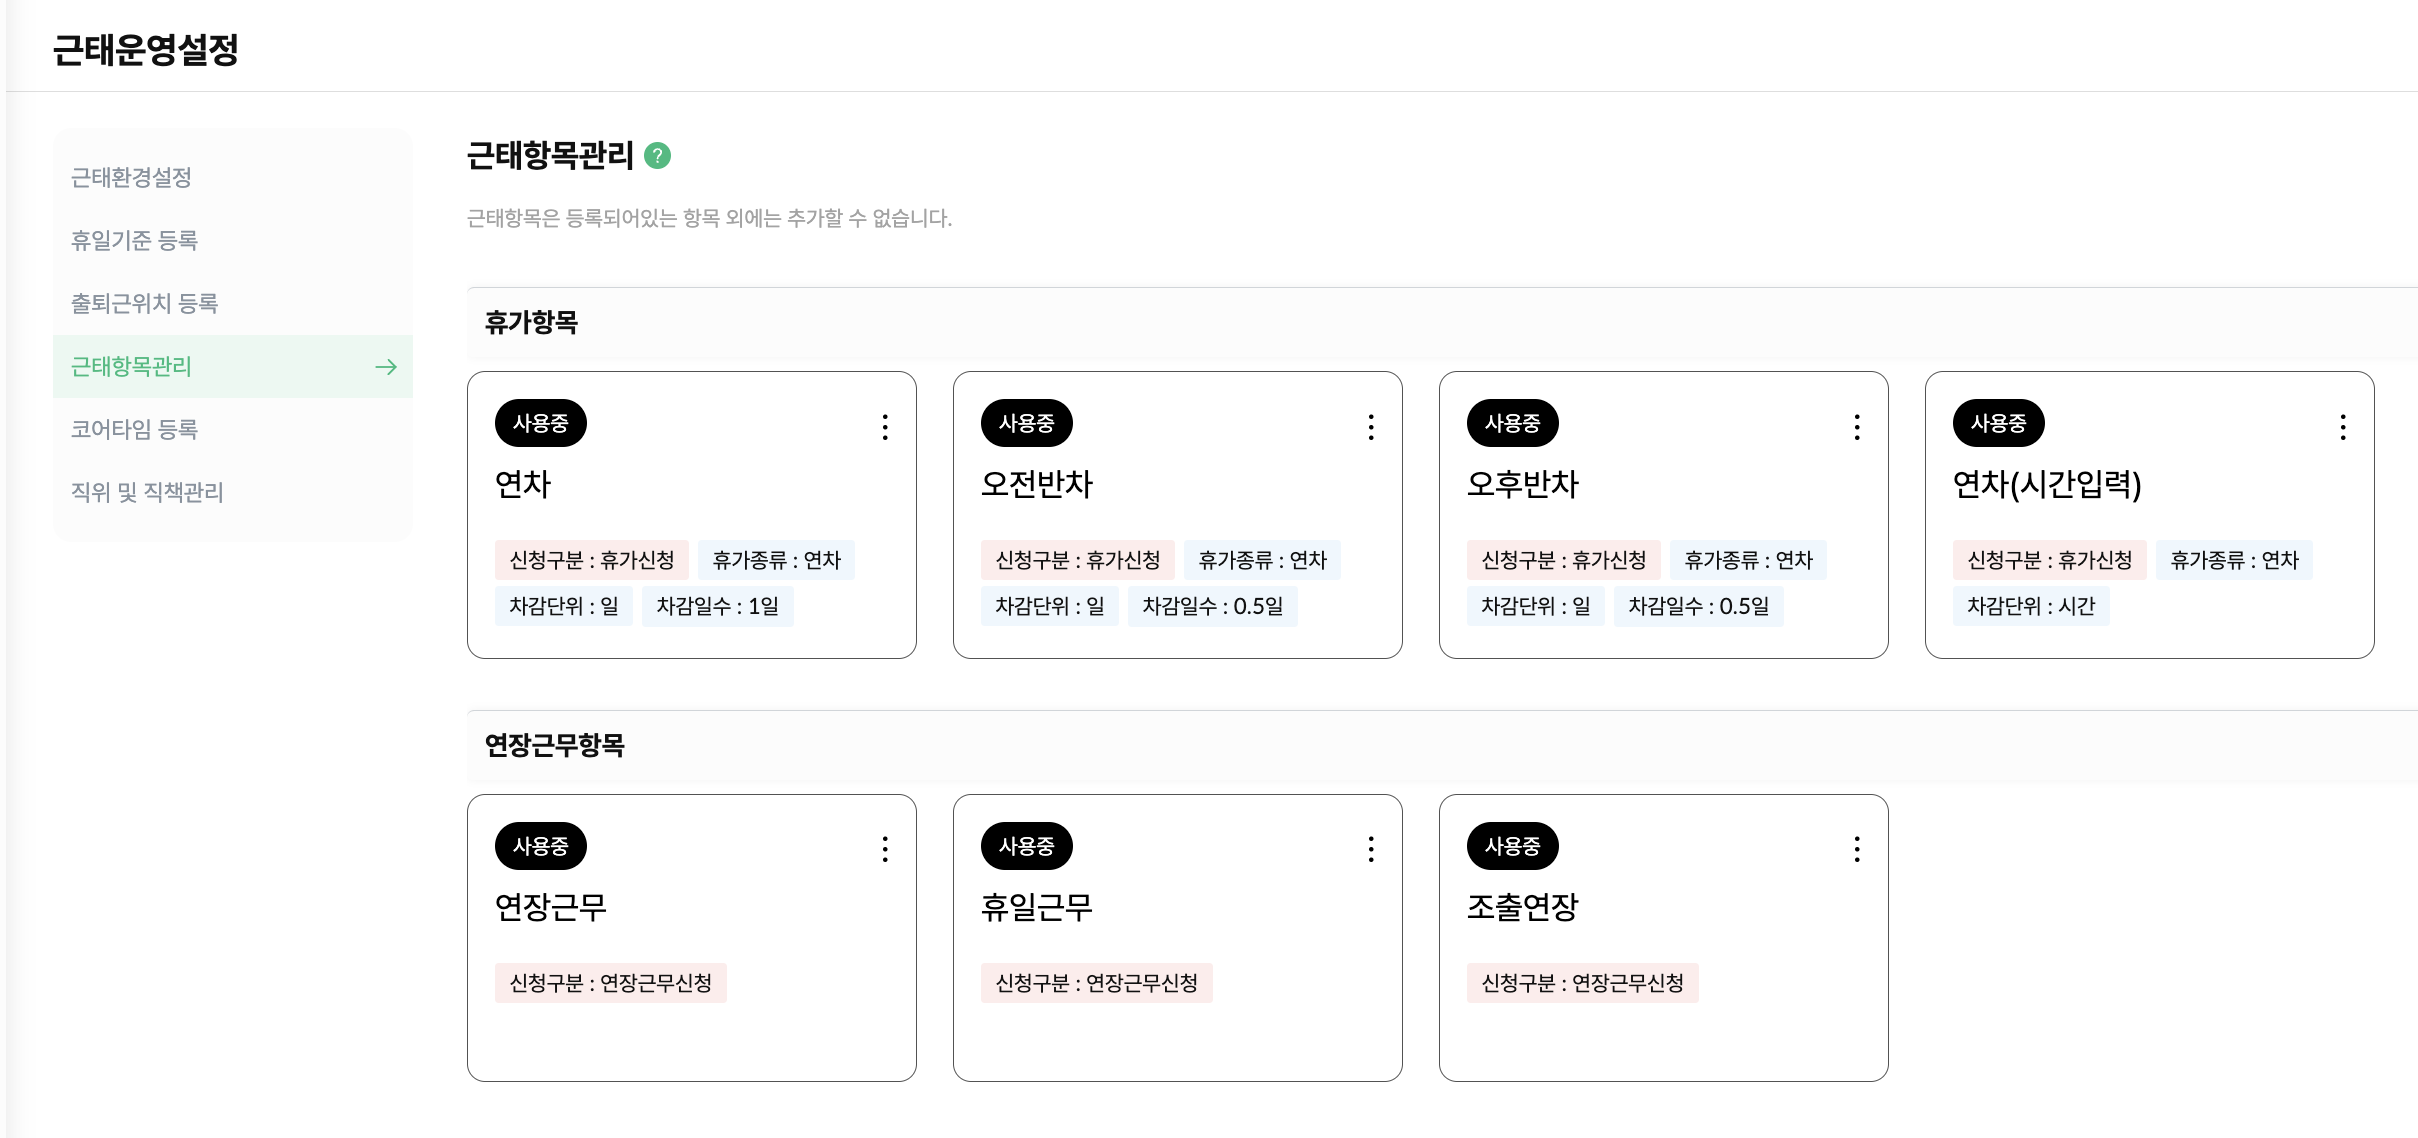Click the 사용중 badge on 연차 card
This screenshot has height=1138, width=2418.
[540, 424]
